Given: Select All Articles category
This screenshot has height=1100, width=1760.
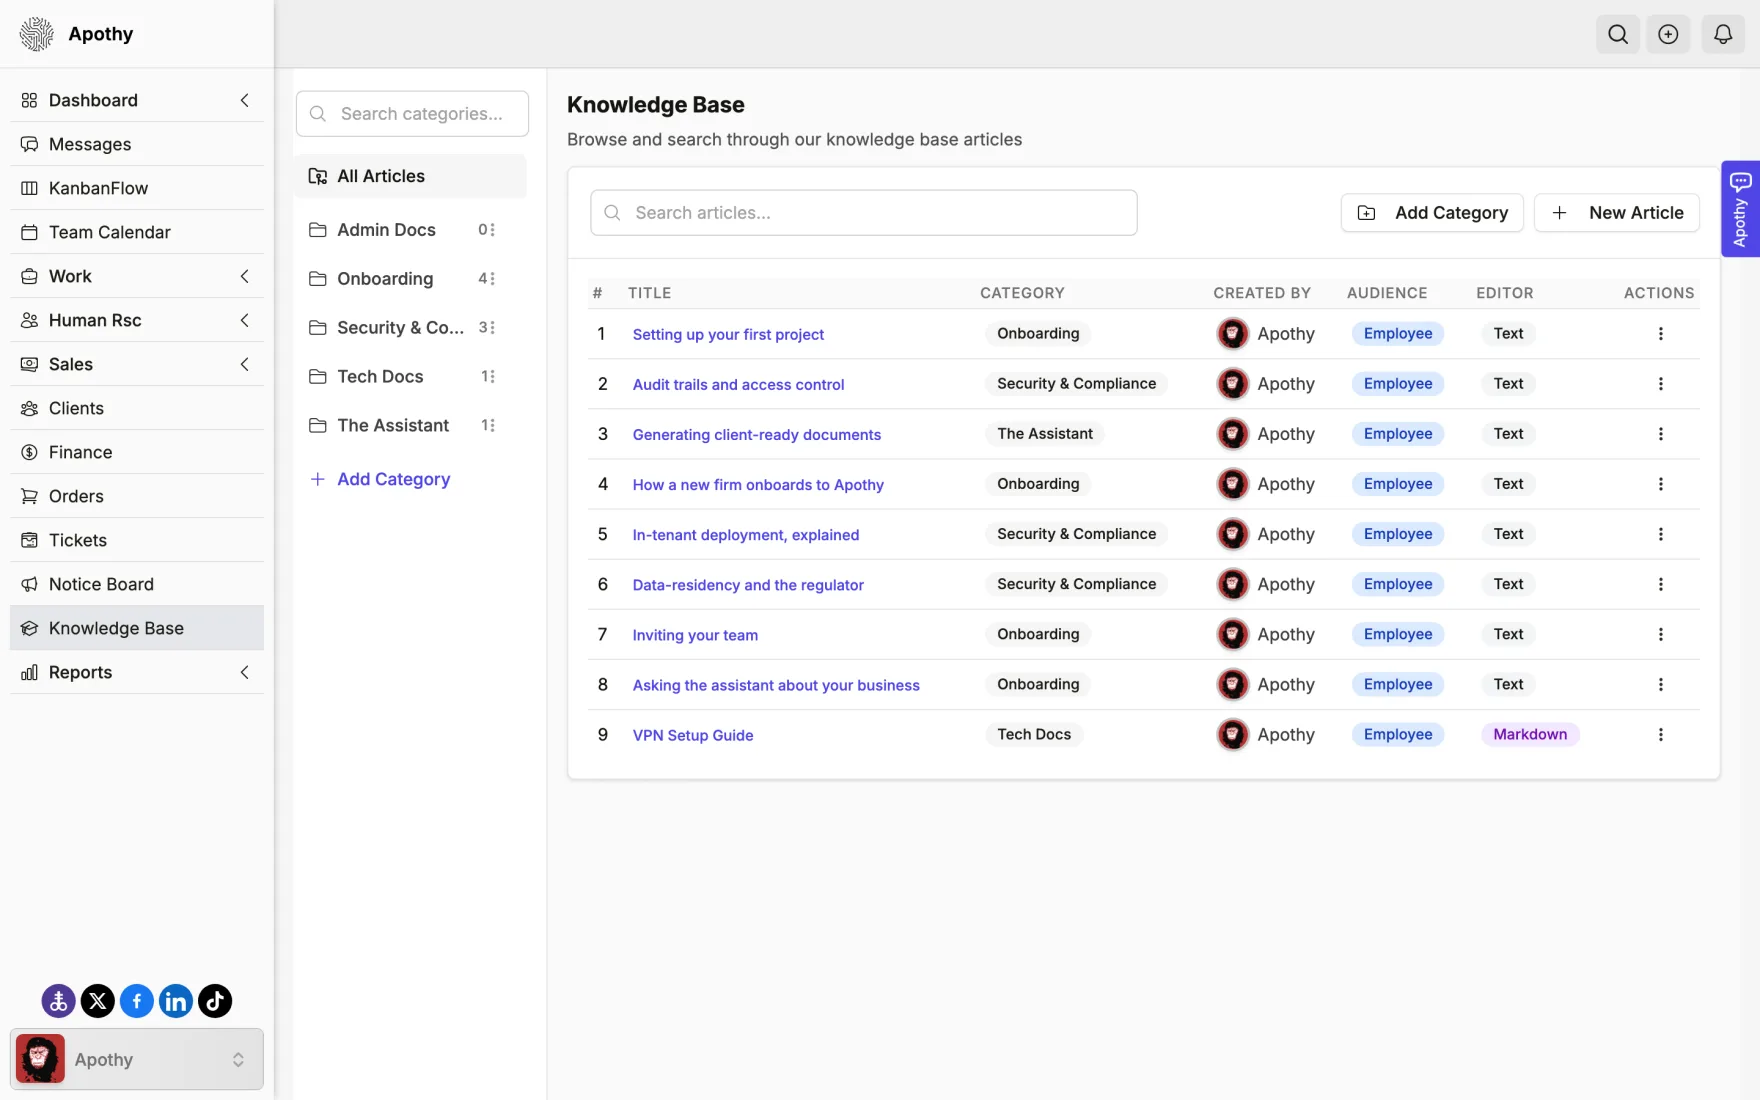Looking at the screenshot, I should point(411,176).
